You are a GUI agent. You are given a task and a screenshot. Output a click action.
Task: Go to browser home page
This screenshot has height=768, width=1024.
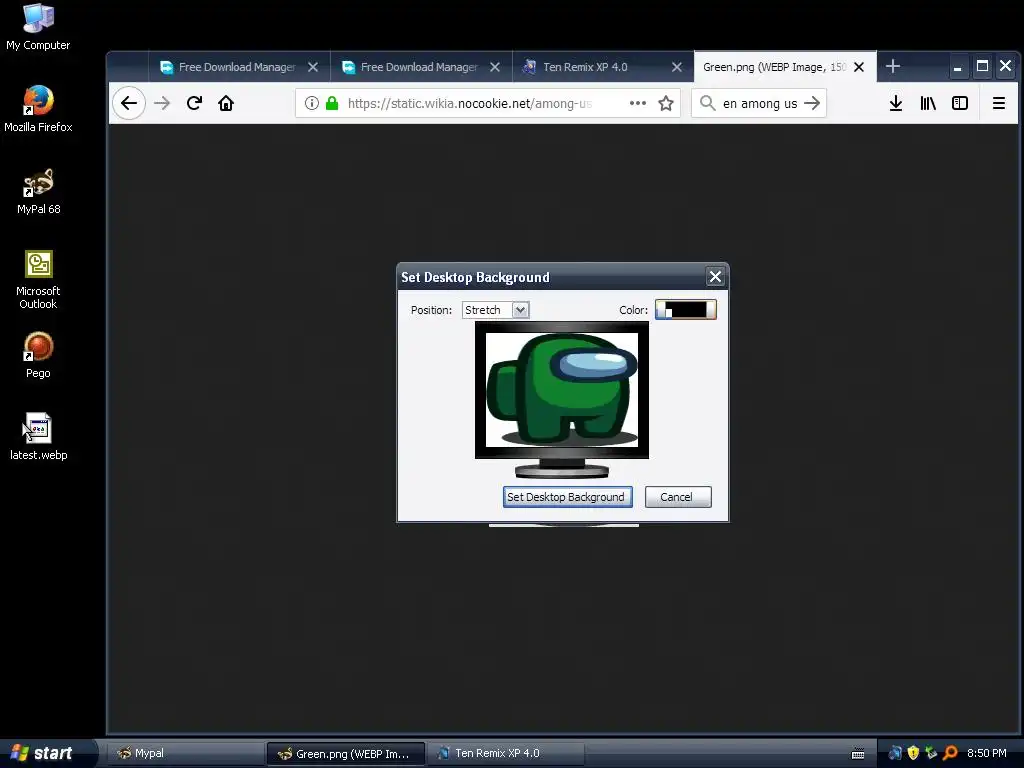226,103
